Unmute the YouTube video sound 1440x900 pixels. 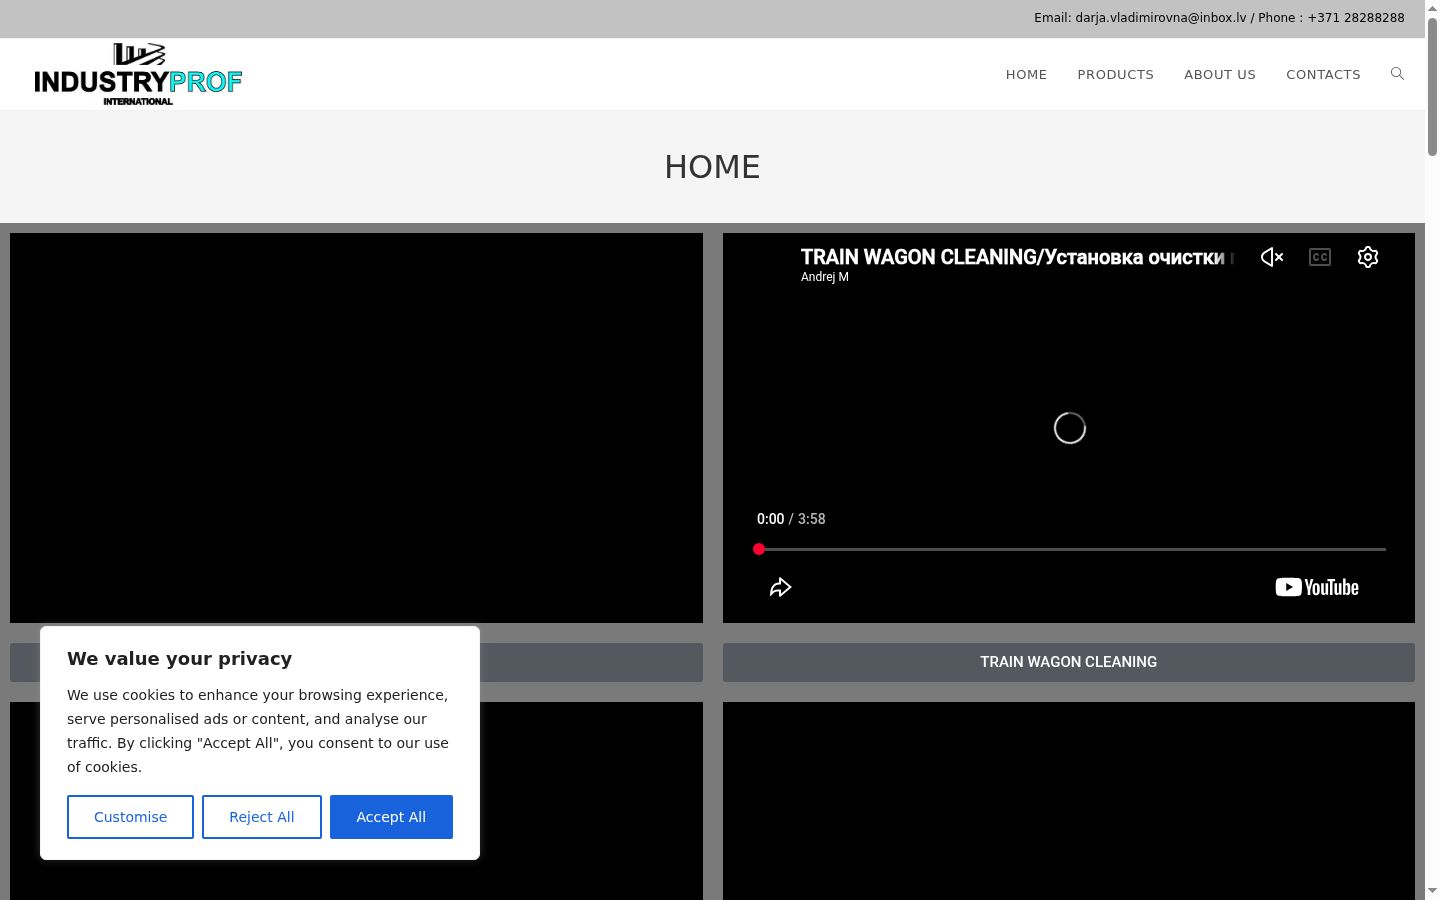1272,257
